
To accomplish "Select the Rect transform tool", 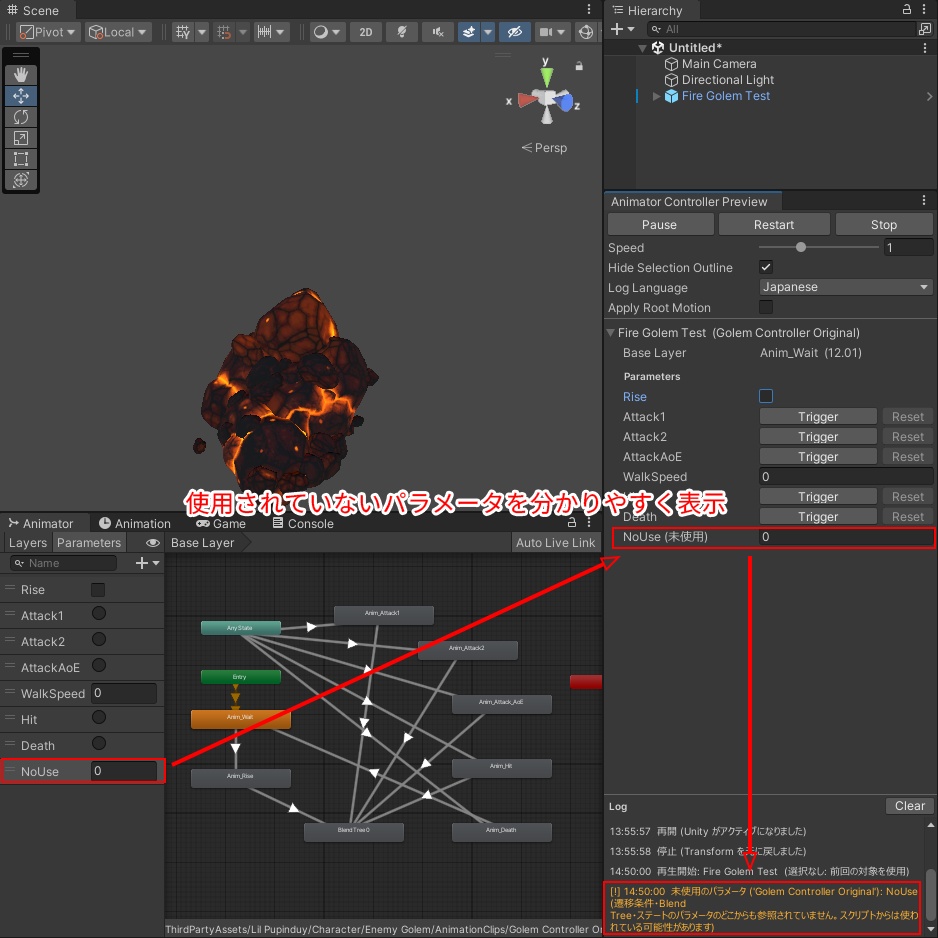I will coord(21,159).
